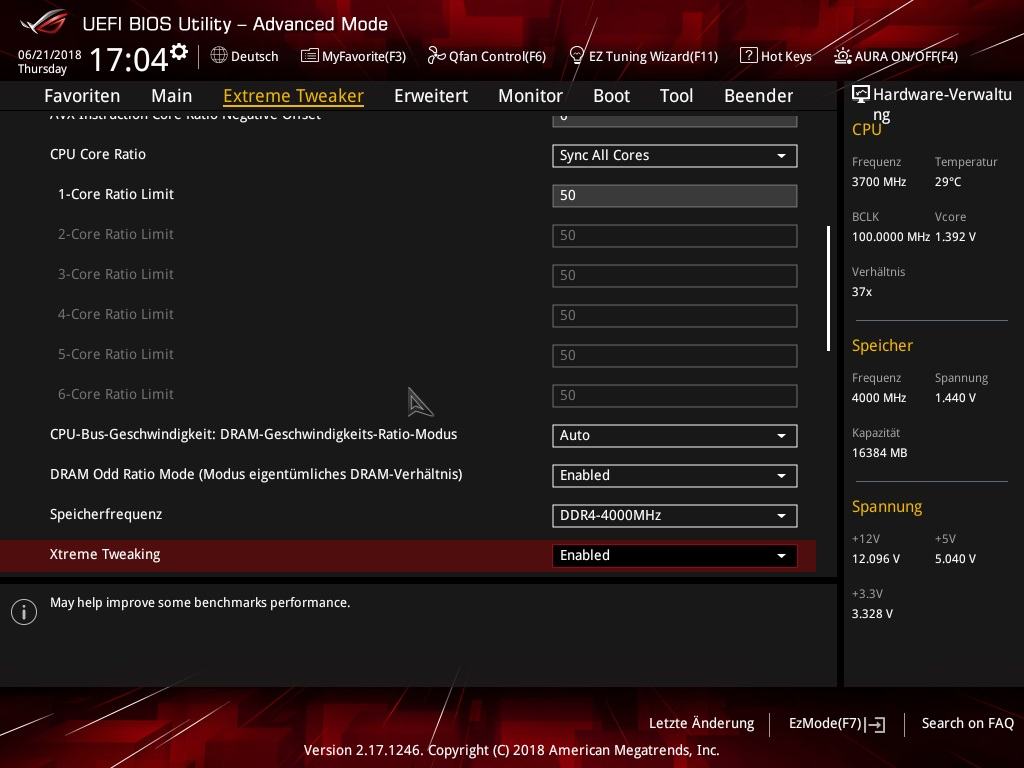This screenshot has width=1024, height=768.
Task: Select the CPU Core Ratio label
Action: (98, 155)
